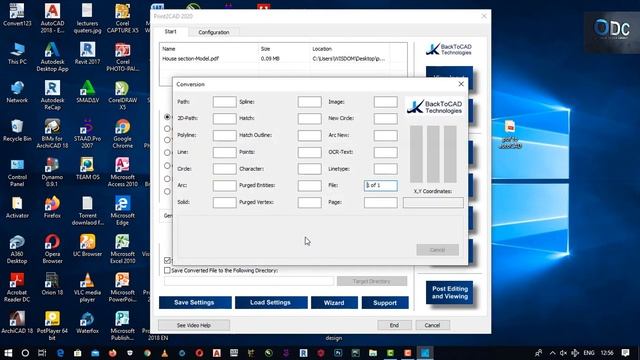Click Cancel in the Print2CAD main window
This screenshot has height=360, width=640.
coord(432,325)
